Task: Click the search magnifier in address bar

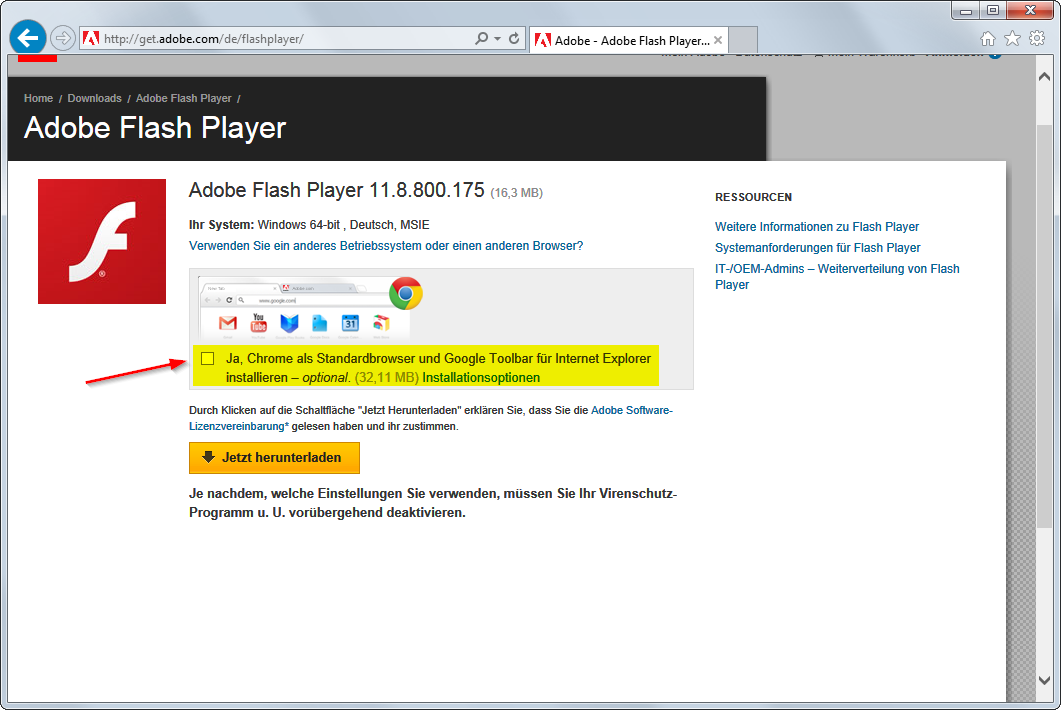Action: point(481,39)
